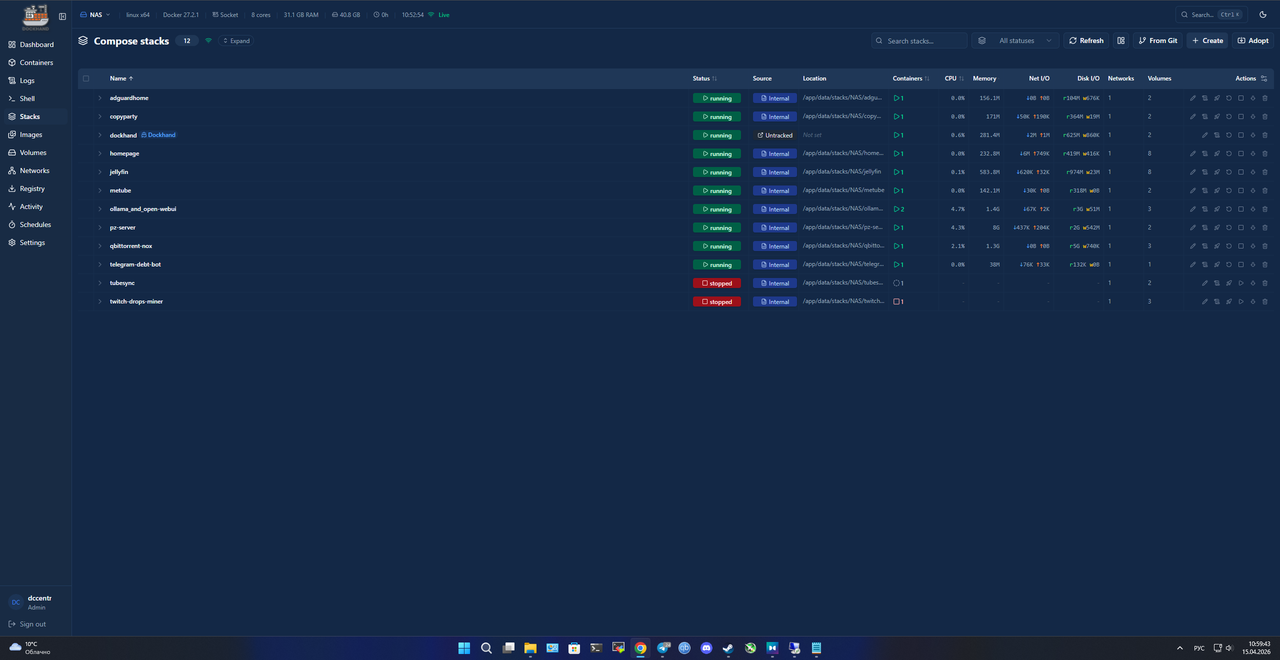Toggle dark mode moon icon
This screenshot has width=1280, height=660.
point(1263,15)
